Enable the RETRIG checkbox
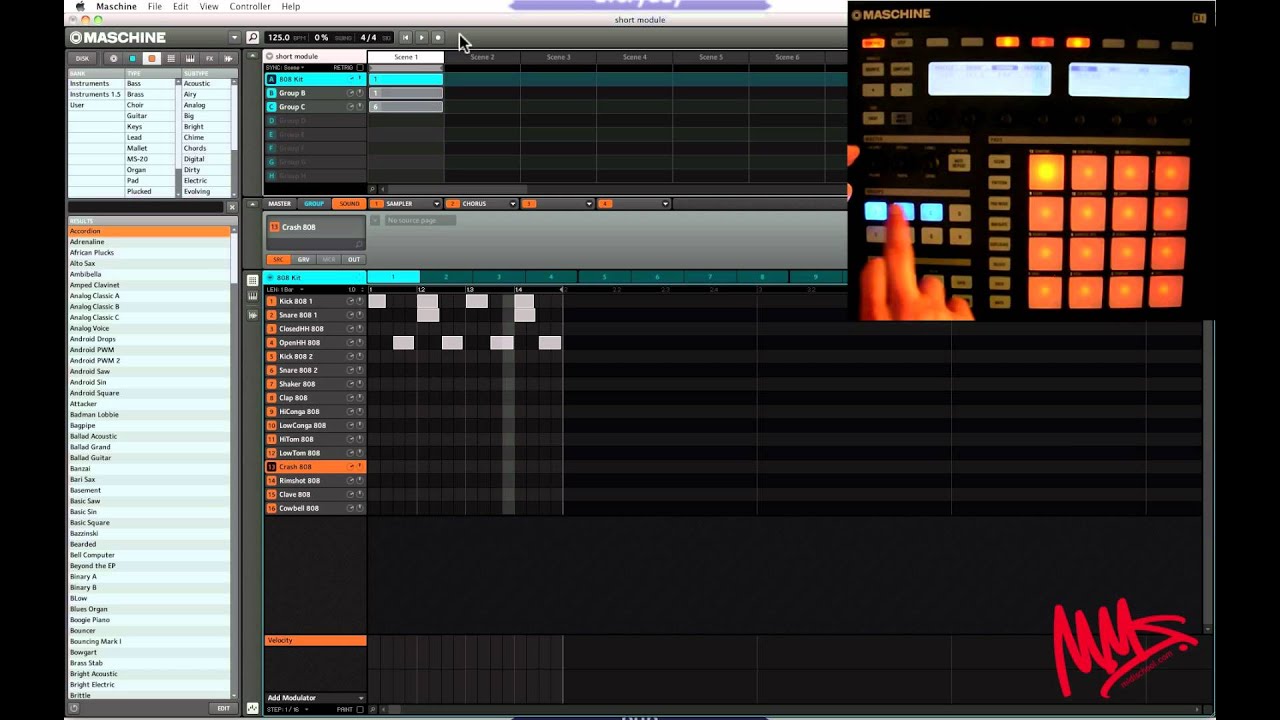The height and width of the screenshot is (720, 1280). 360,68
